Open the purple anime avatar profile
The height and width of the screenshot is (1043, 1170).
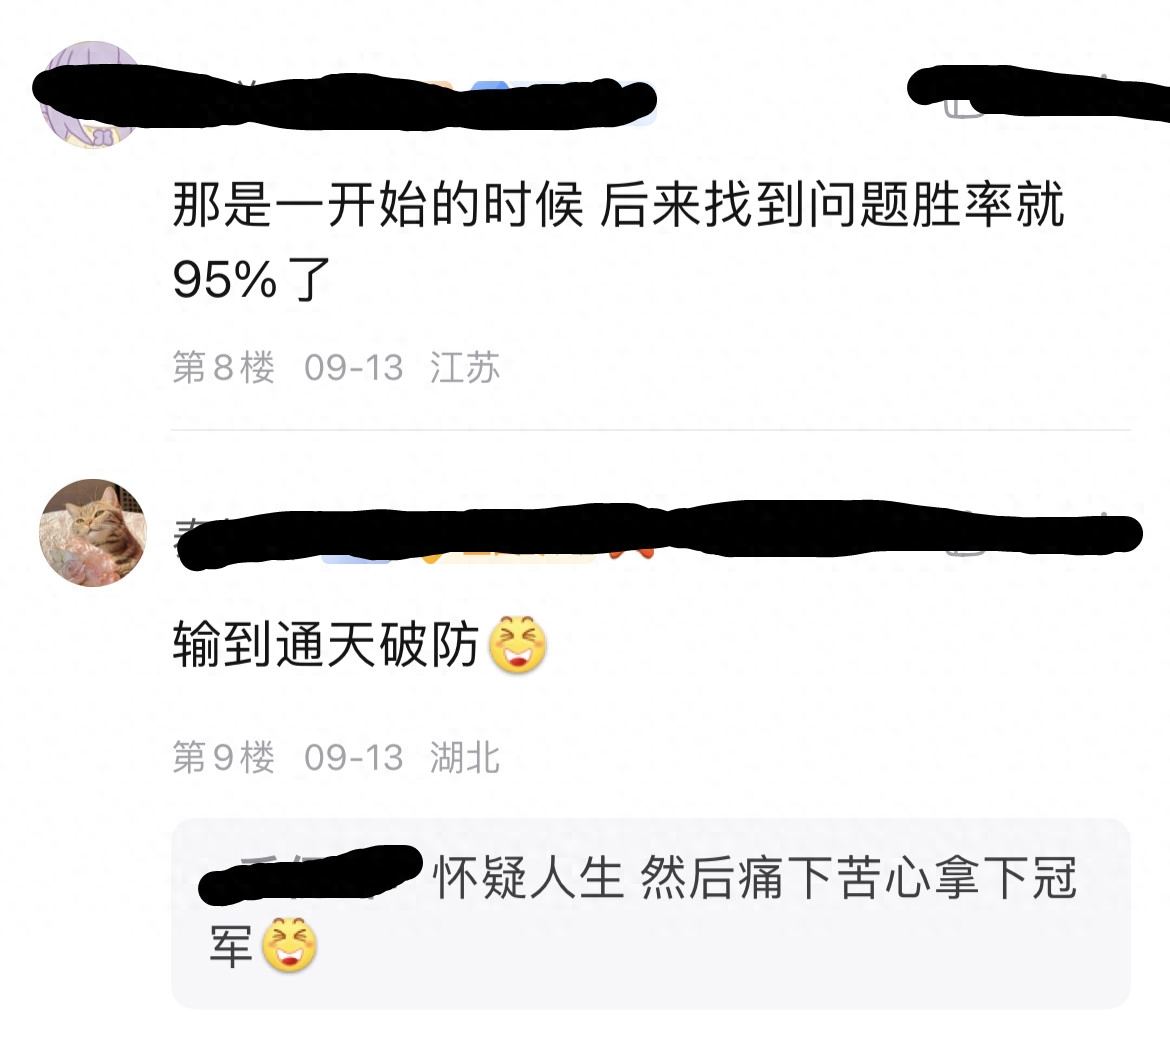(92, 95)
